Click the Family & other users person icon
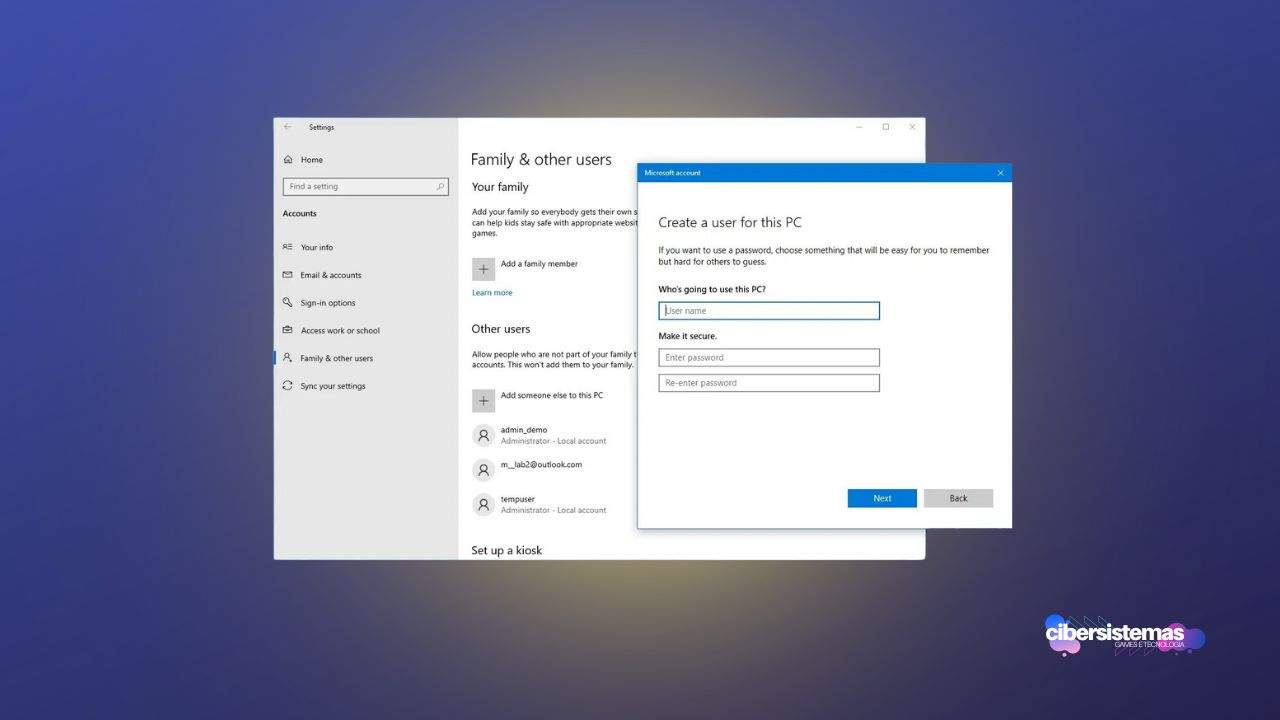Image resolution: width=1280 pixels, height=720 pixels. [x=288, y=358]
